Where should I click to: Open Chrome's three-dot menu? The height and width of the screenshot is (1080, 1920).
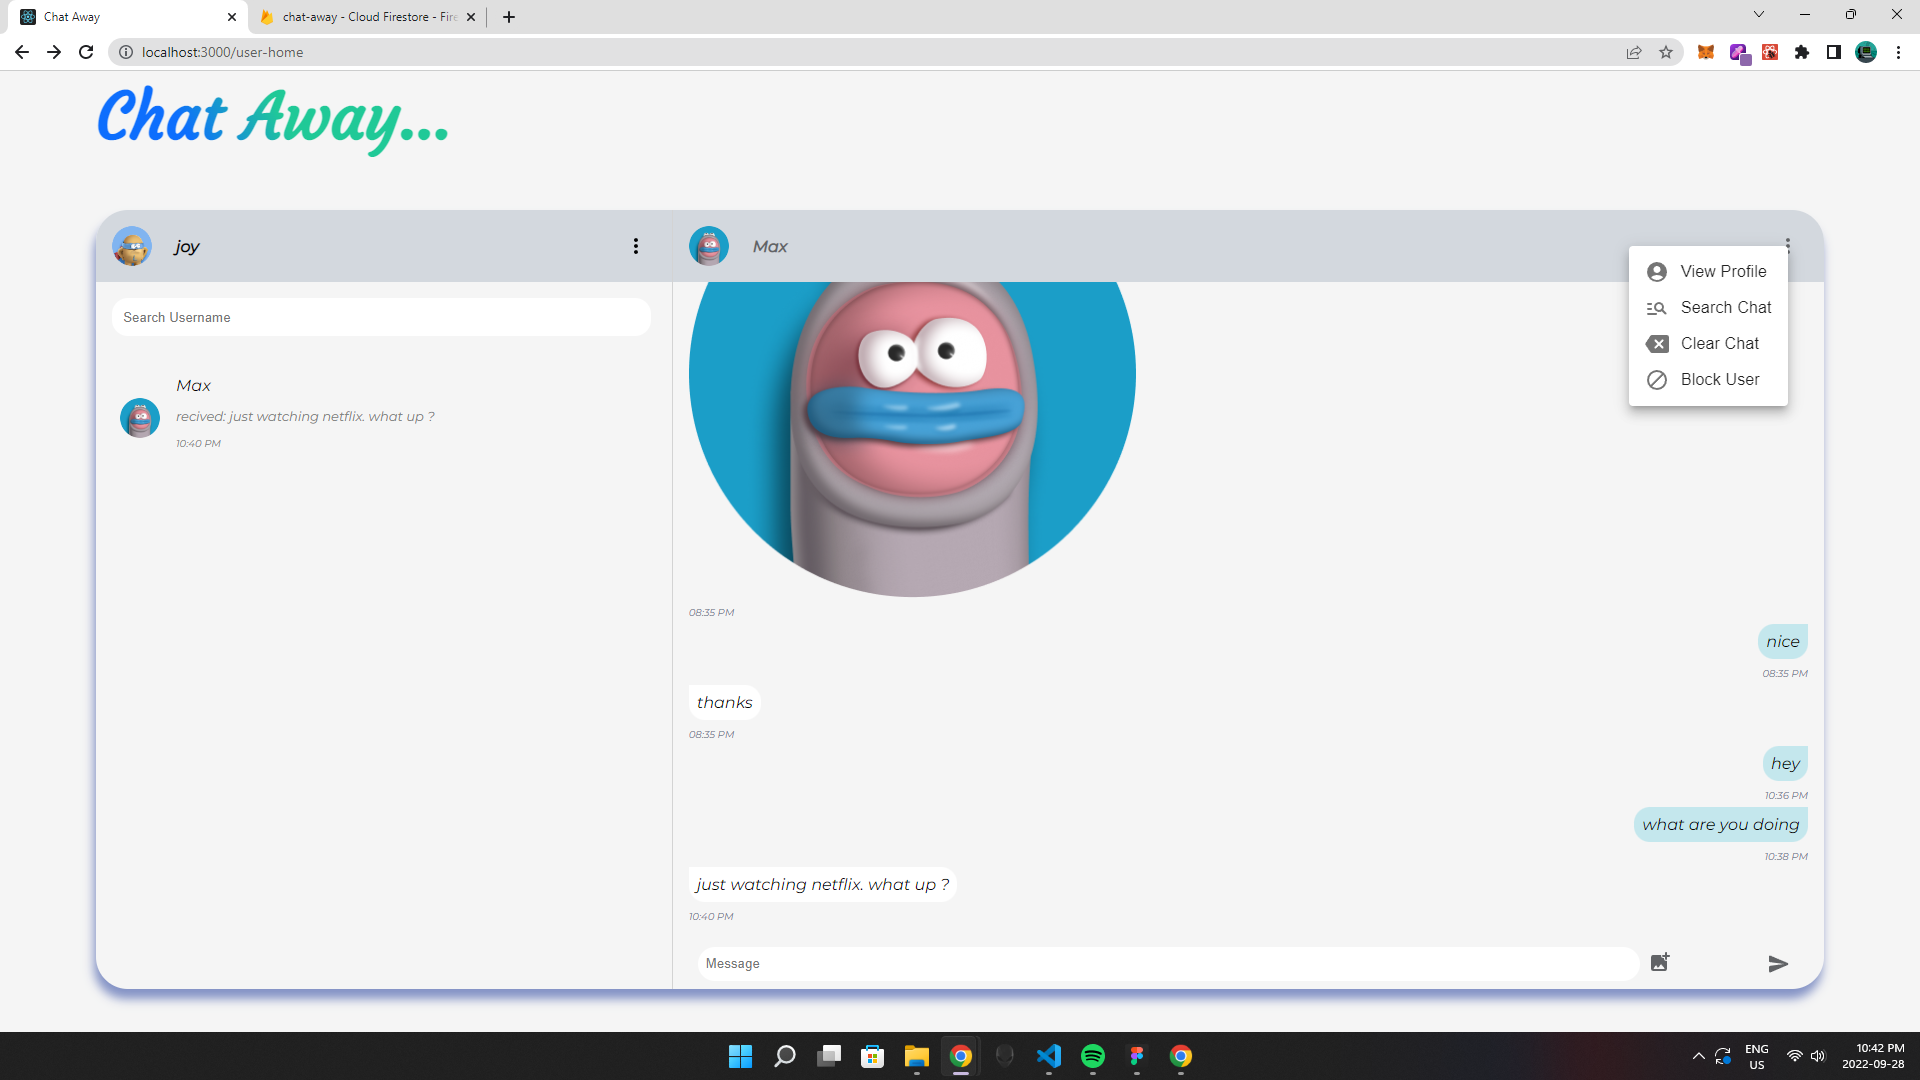pos(1898,52)
